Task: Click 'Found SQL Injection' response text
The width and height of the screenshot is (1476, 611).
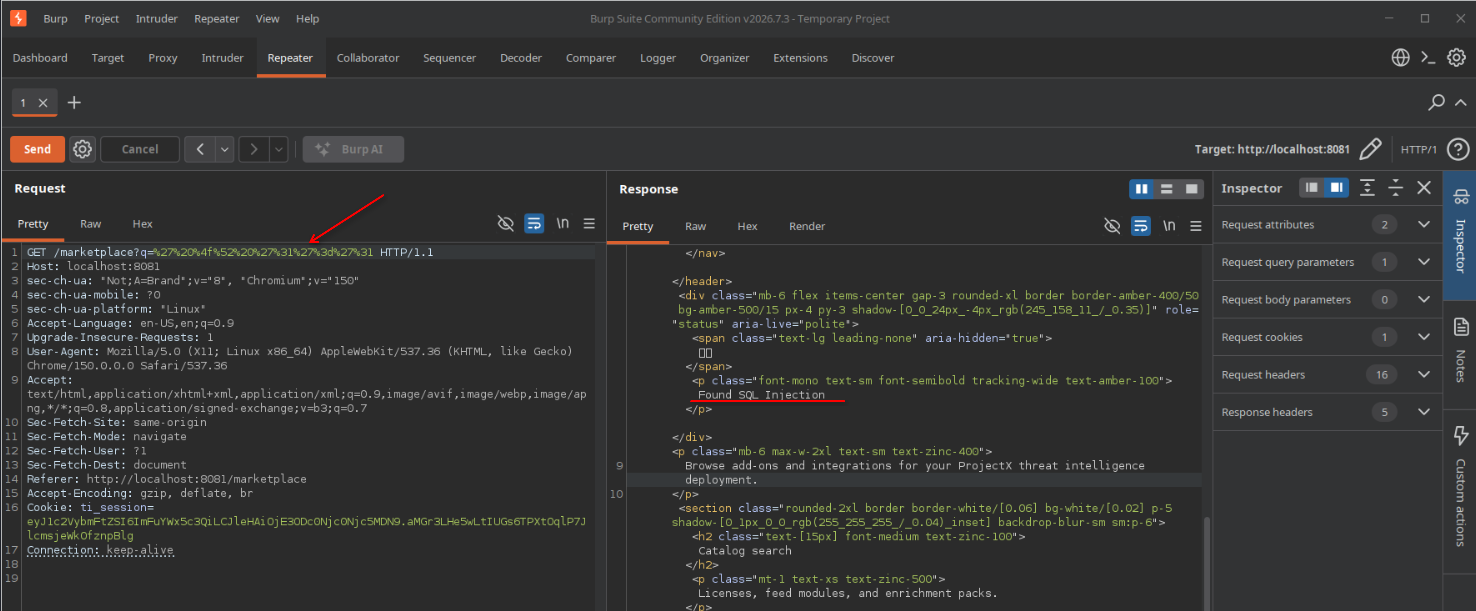Action: [x=761, y=394]
